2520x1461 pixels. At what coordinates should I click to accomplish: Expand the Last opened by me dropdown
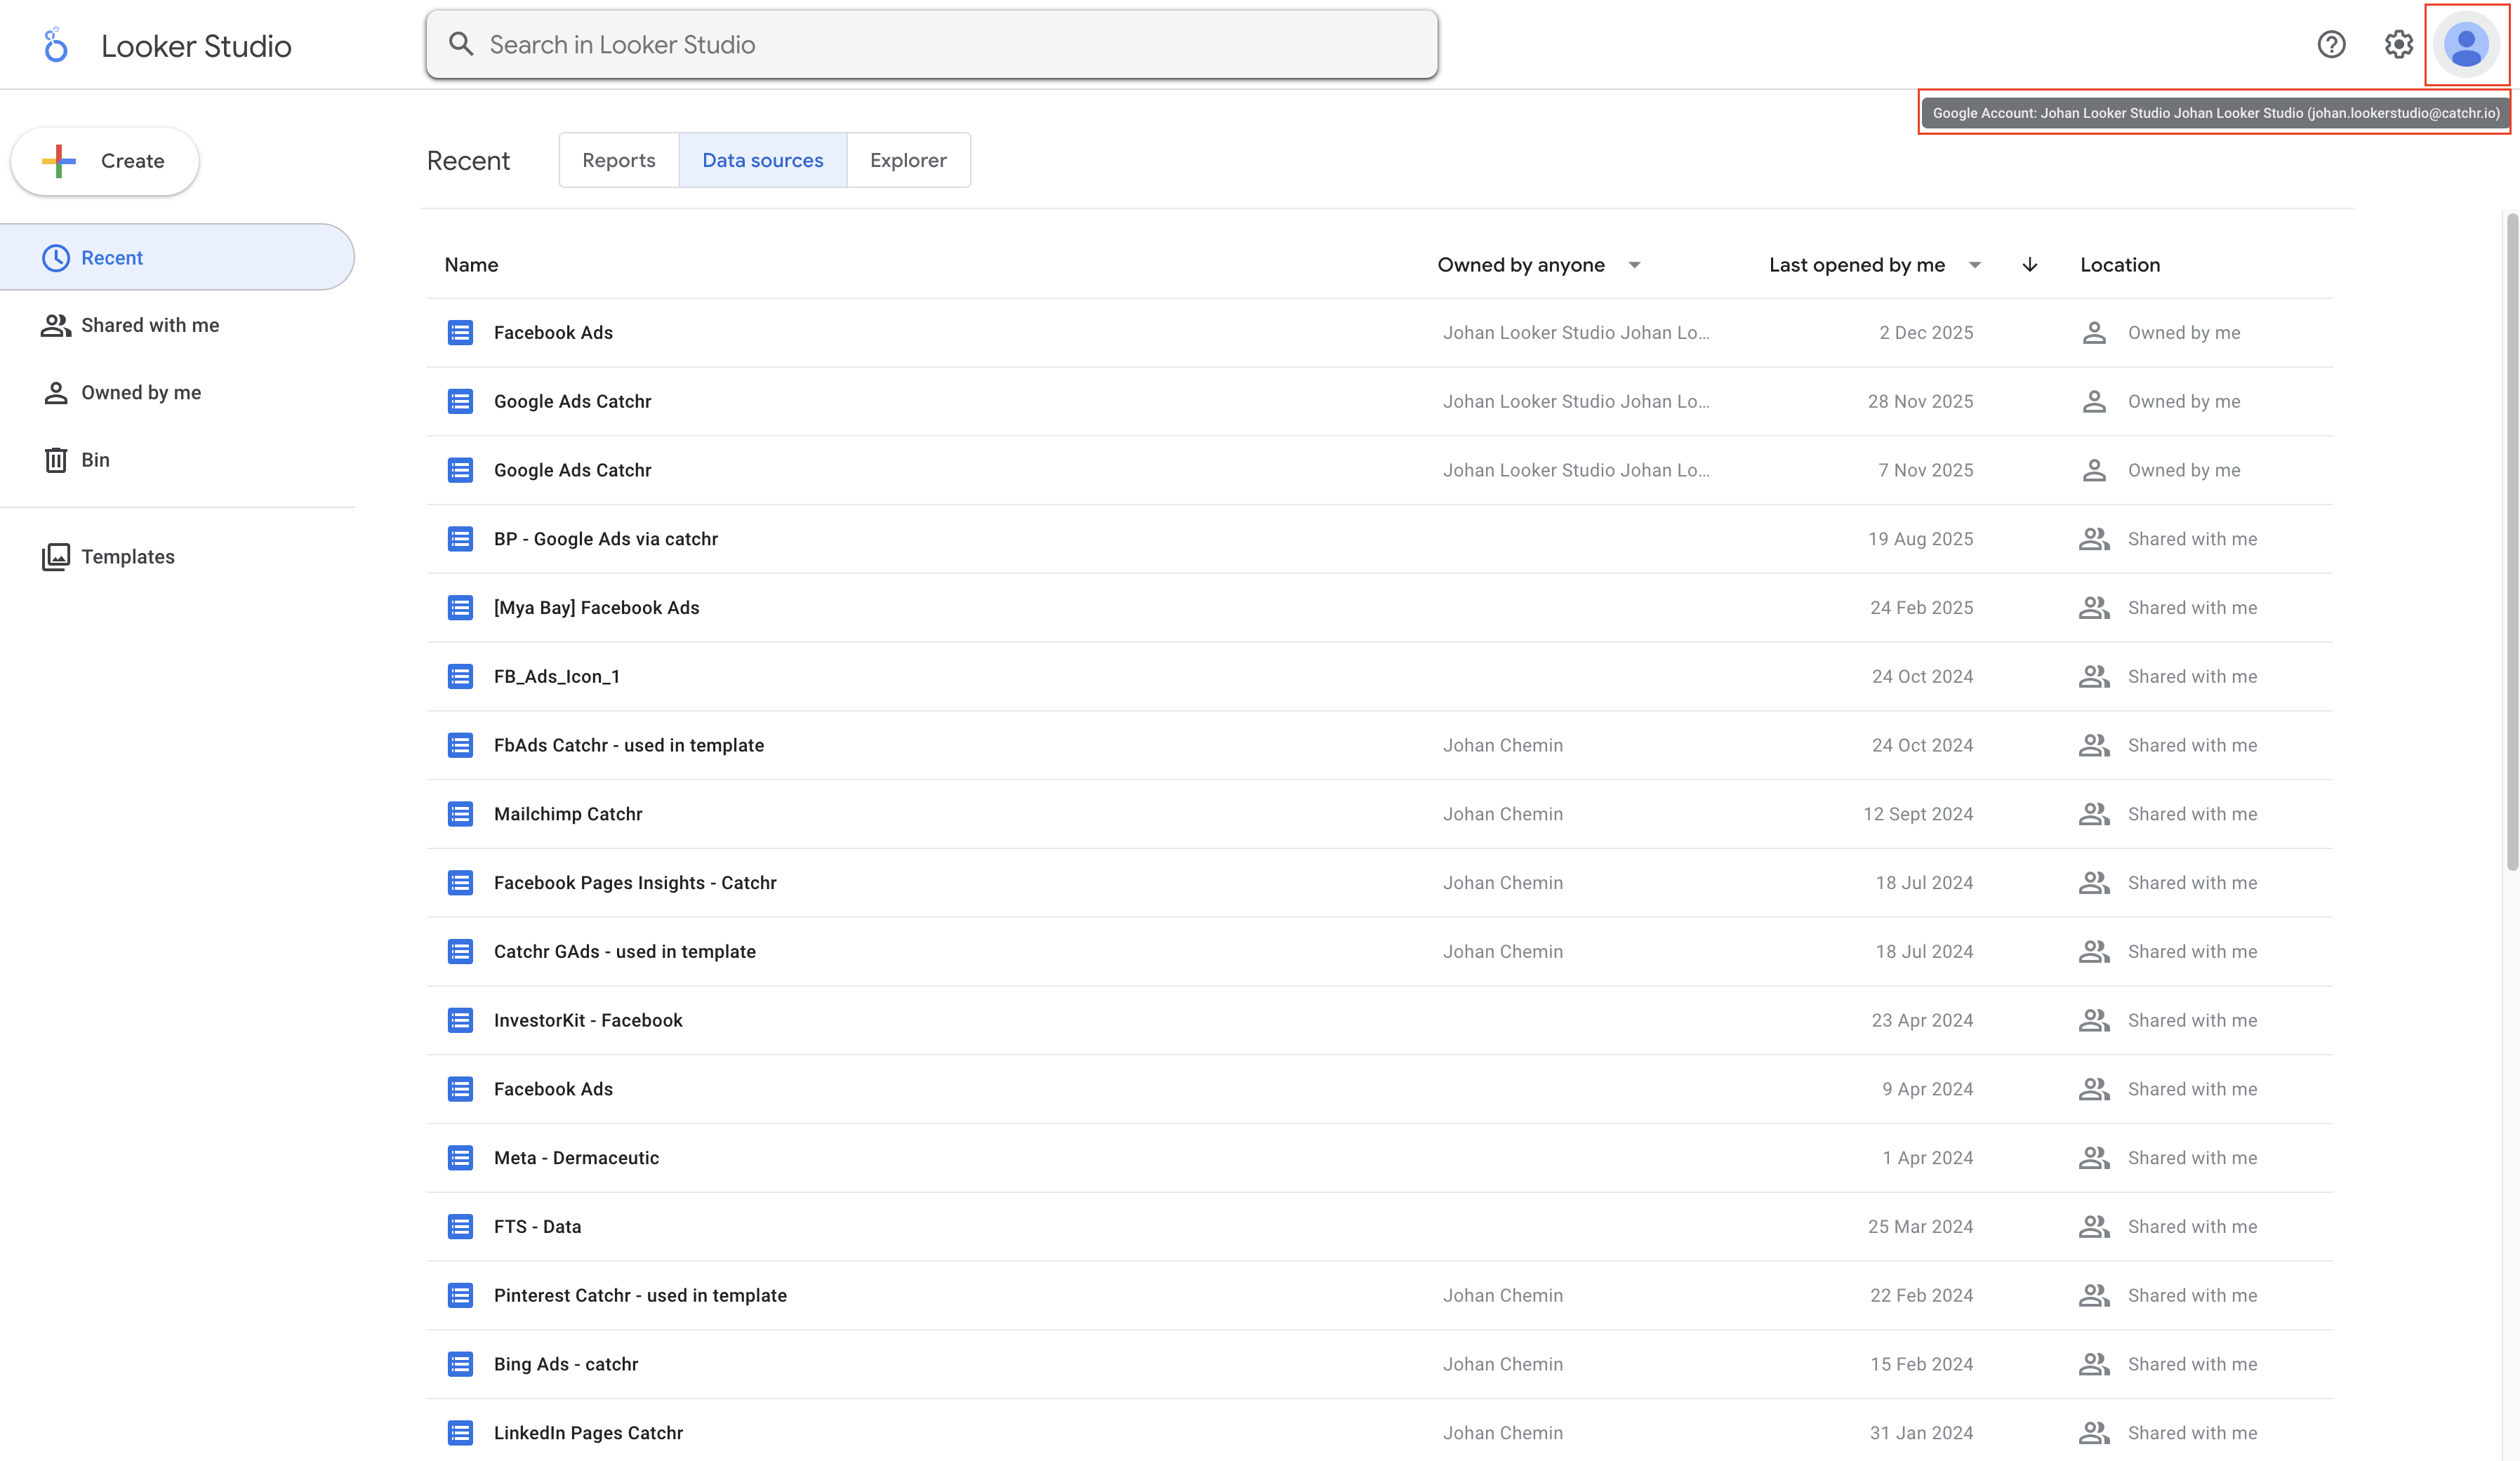(1974, 265)
